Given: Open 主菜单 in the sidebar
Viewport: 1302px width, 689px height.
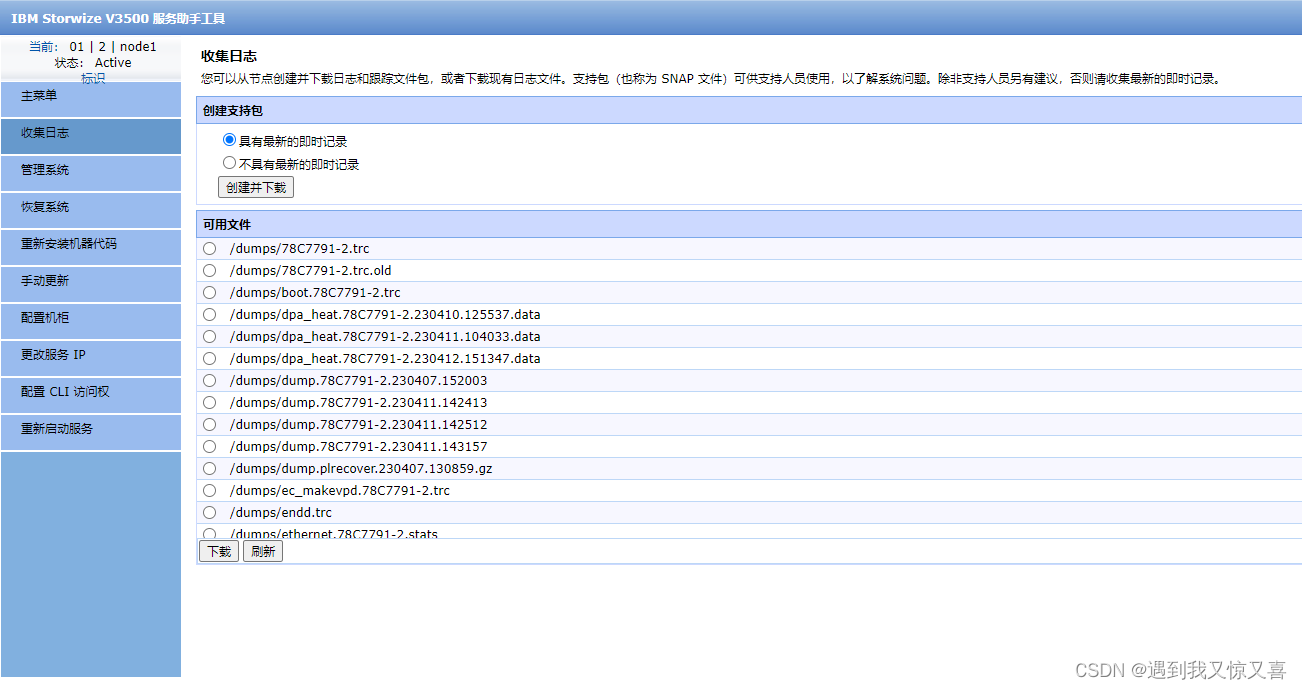Looking at the screenshot, I should click(x=90, y=98).
